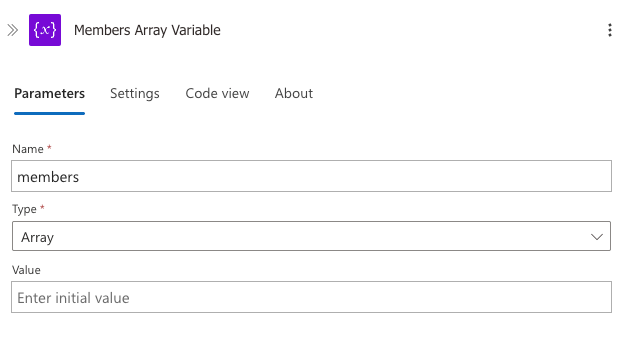Place cursor after members text
Screen dimensions: 623x361
[x=79, y=177]
